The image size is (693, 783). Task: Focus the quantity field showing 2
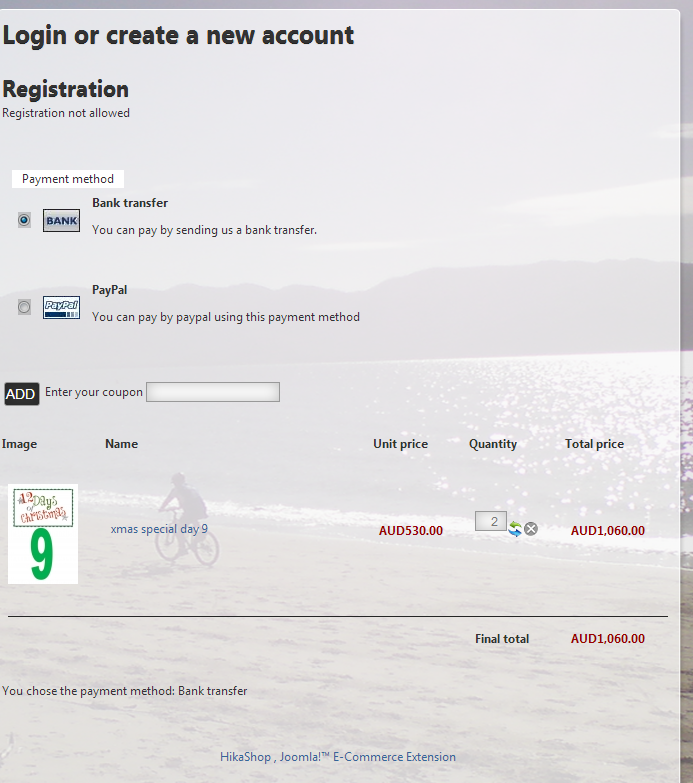491,521
